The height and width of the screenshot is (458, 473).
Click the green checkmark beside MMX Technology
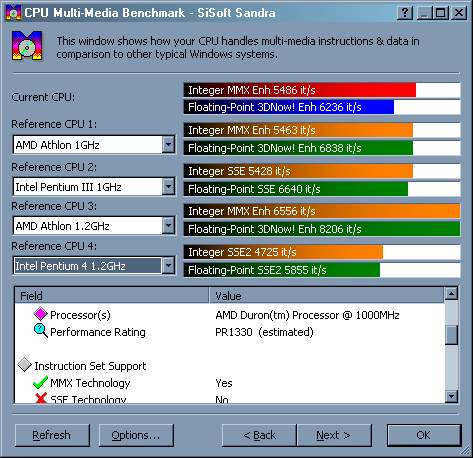pos(40,382)
